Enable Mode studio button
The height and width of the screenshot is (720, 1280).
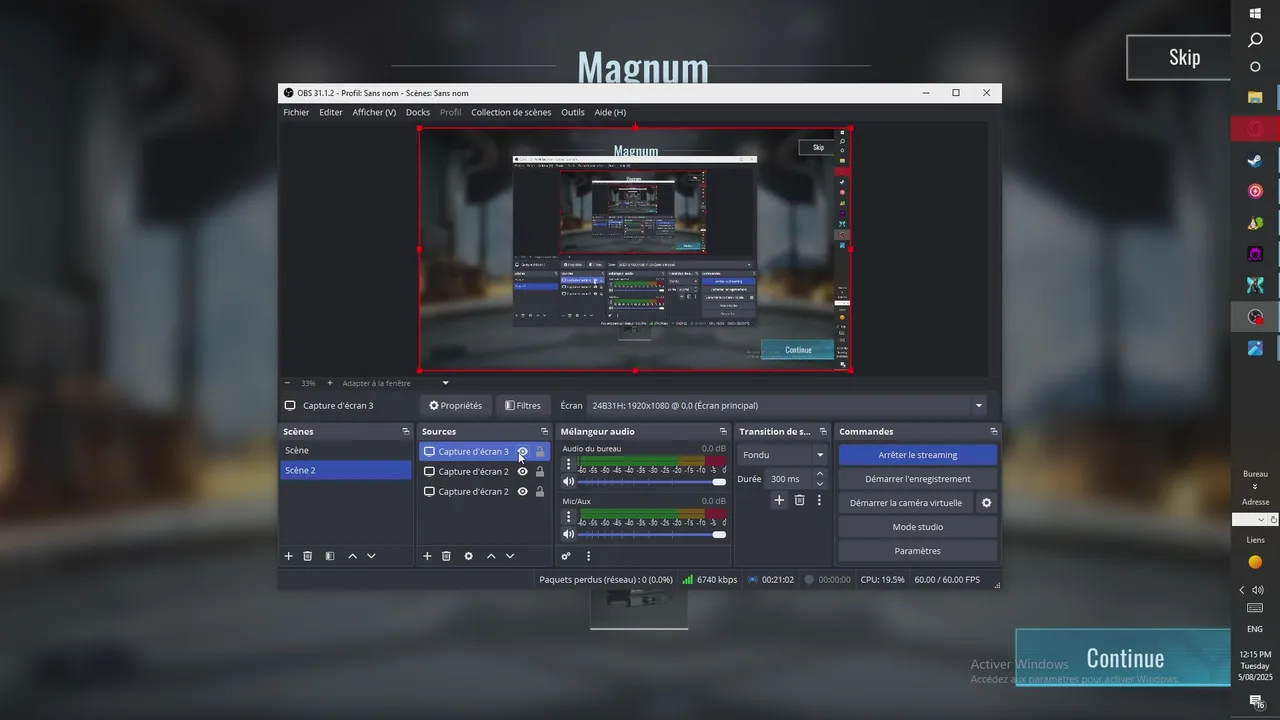tap(918, 527)
